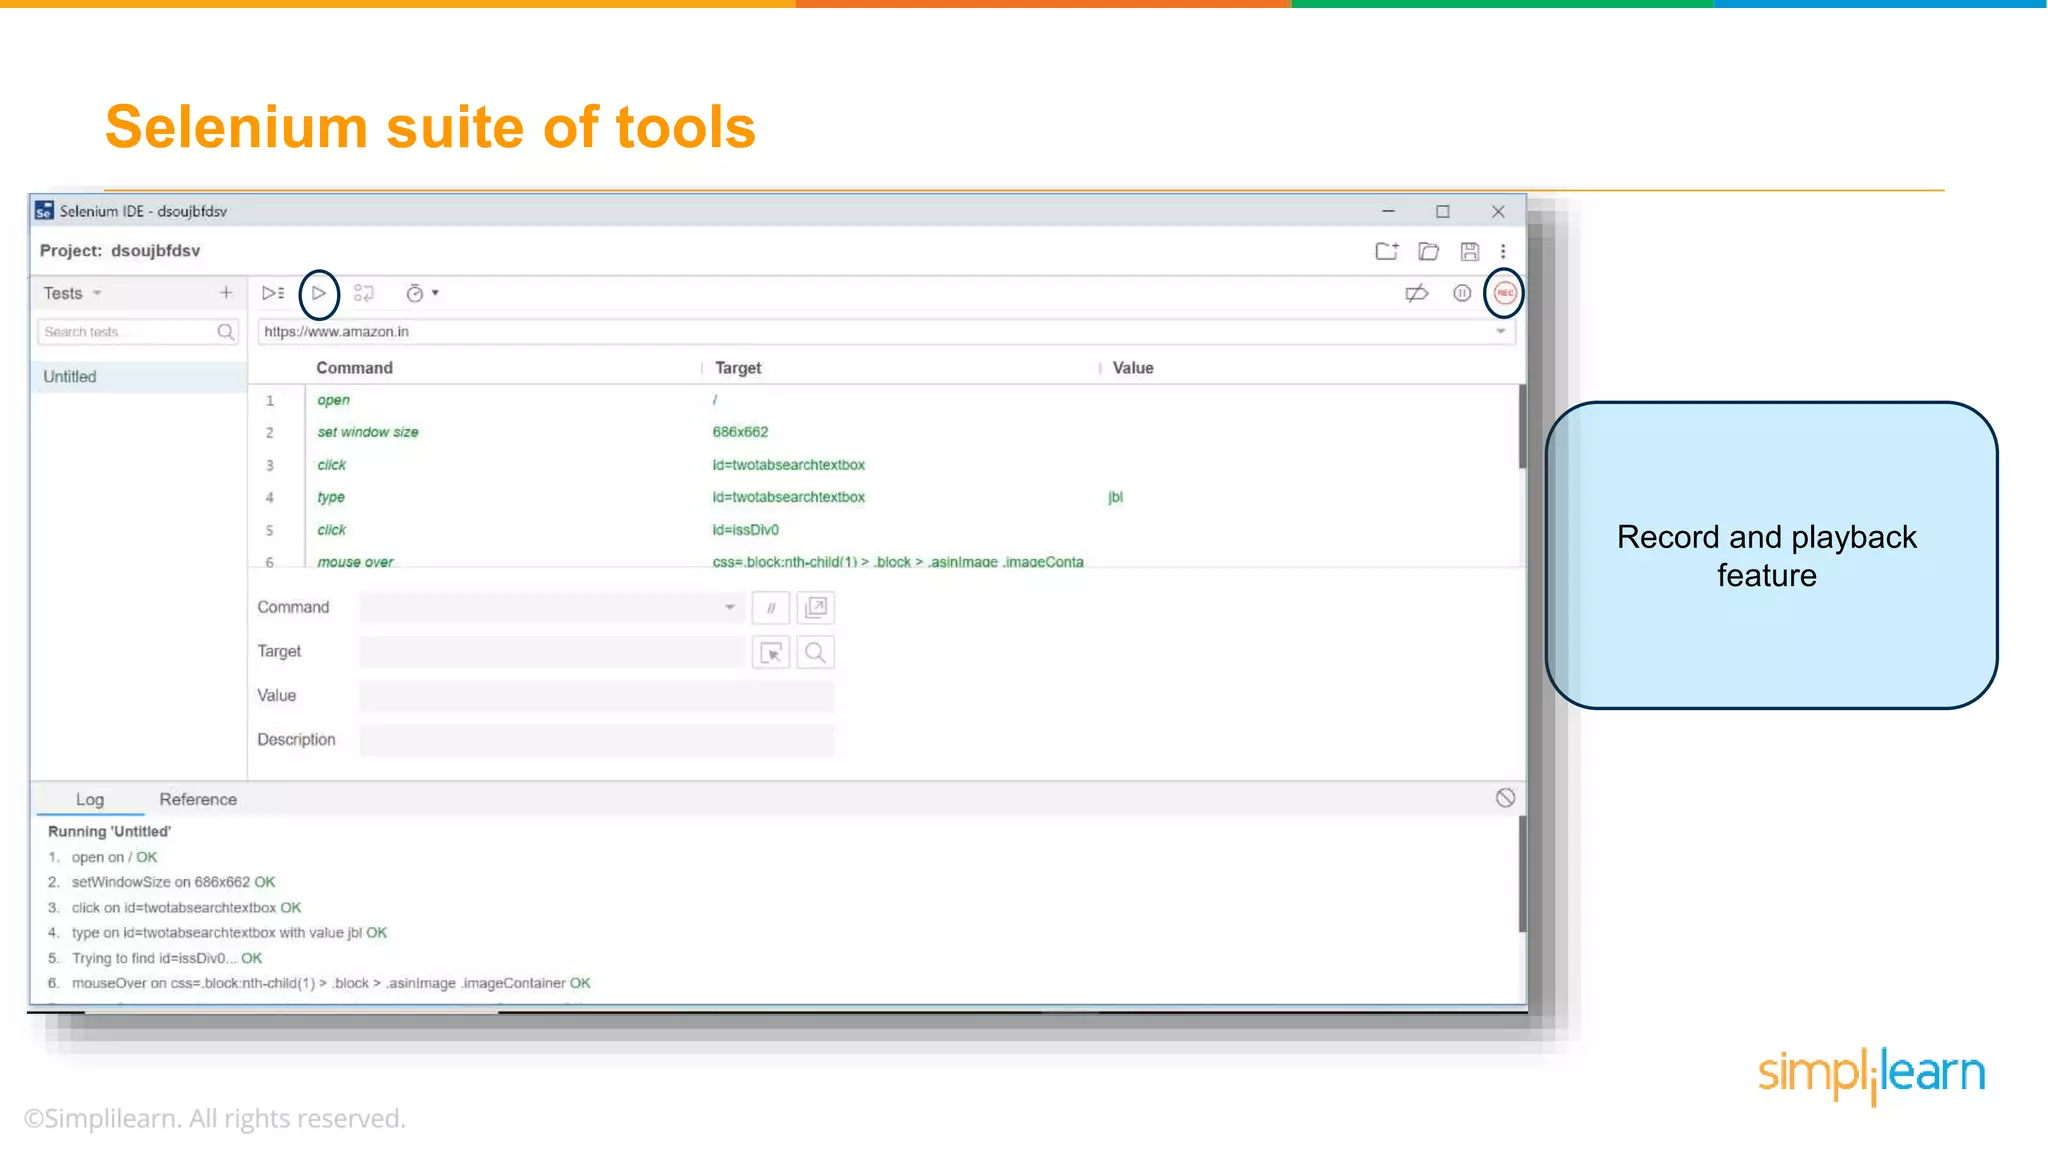Maximize the Selenium IDE window
2048x1152 pixels.
point(1442,211)
